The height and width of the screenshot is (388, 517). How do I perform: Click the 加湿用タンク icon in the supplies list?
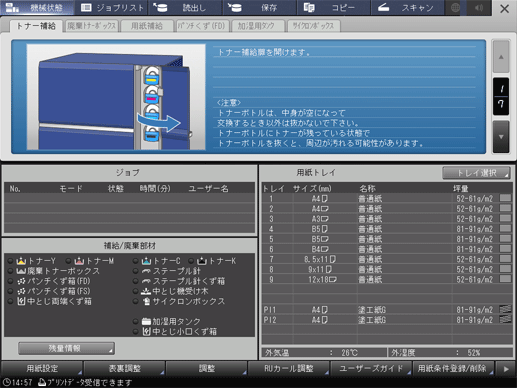click(146, 321)
